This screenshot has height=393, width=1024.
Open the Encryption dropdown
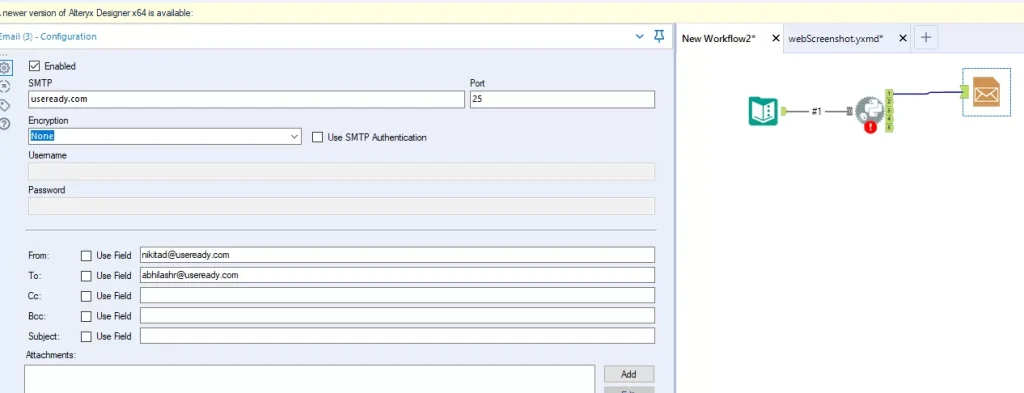[165, 136]
